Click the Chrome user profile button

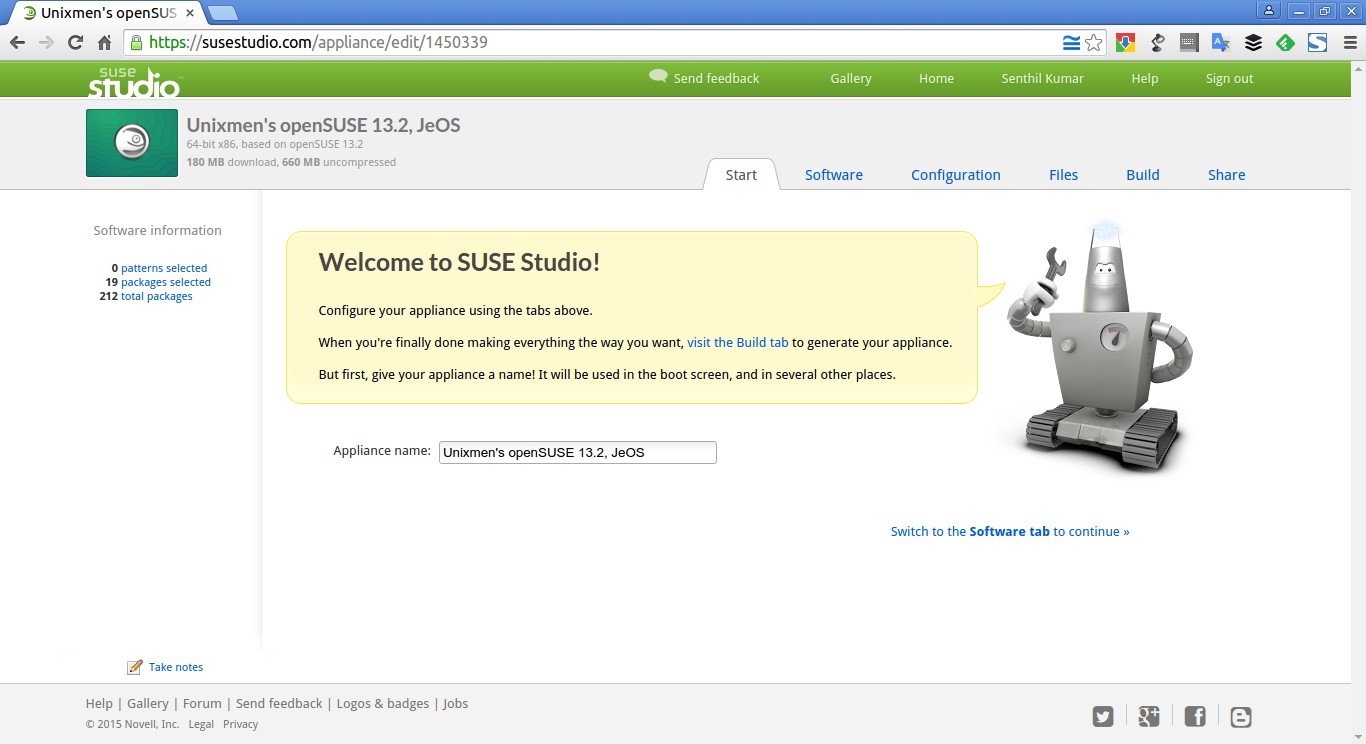[1269, 10]
